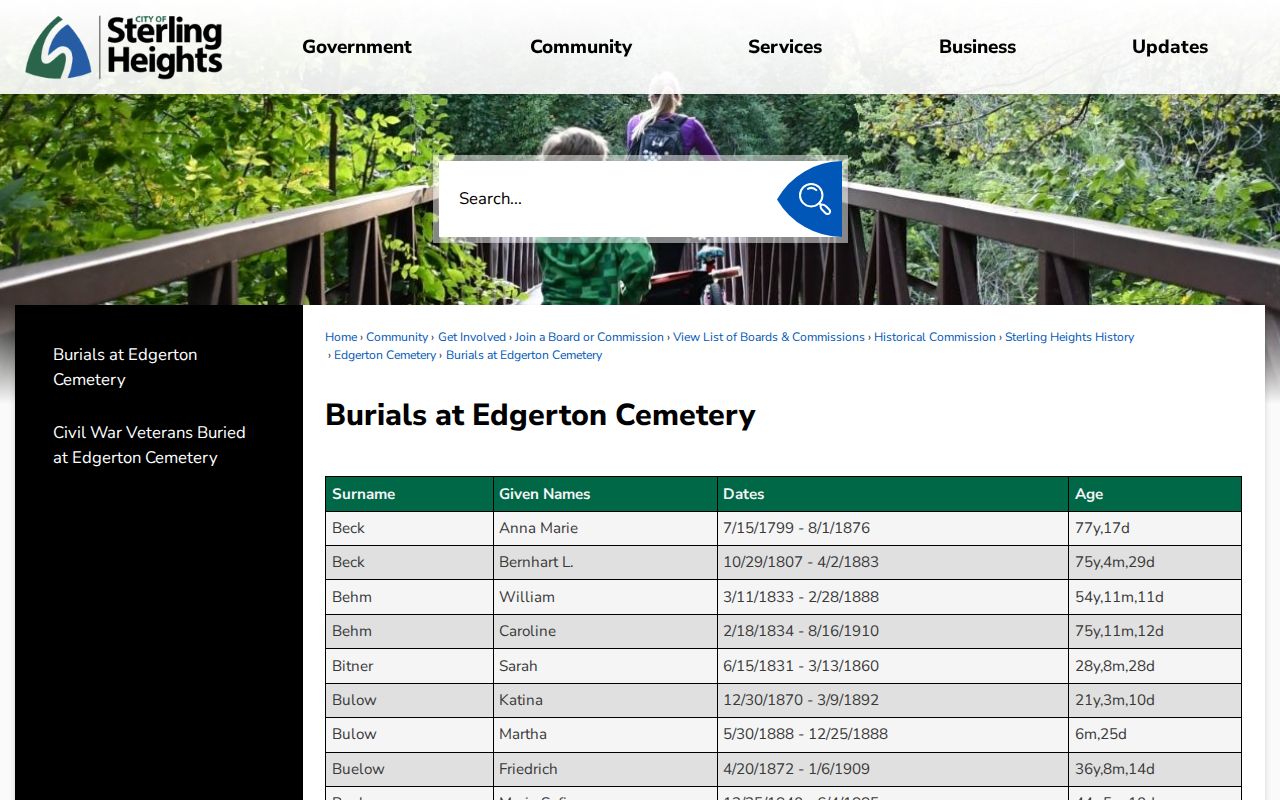
Task: Click age 6m,25d cell
Action: (1155, 734)
